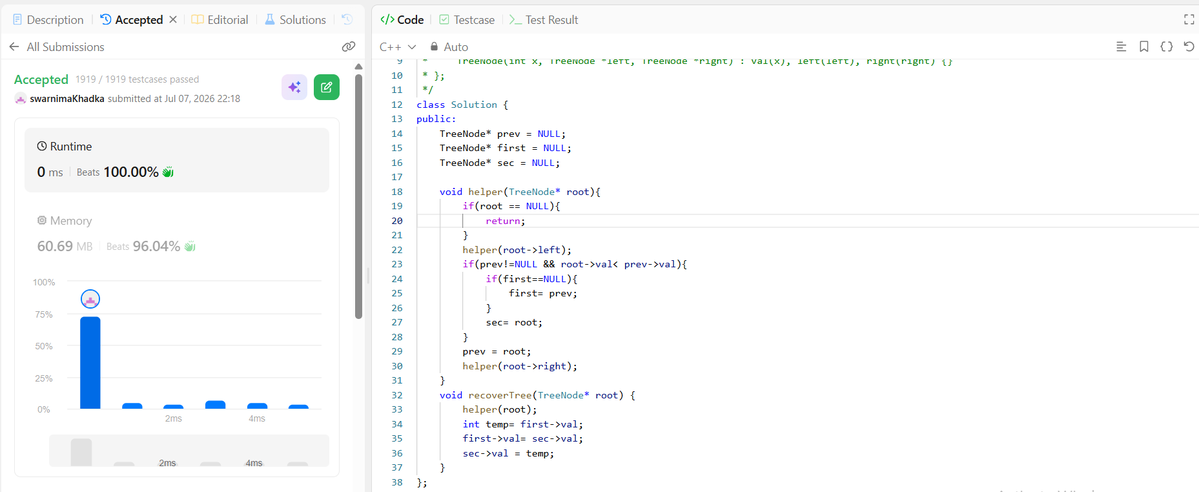This screenshot has height=492, width=1199.
Task: Click 'void recoverTree' function line
Action: pyautogui.click(x=538, y=395)
